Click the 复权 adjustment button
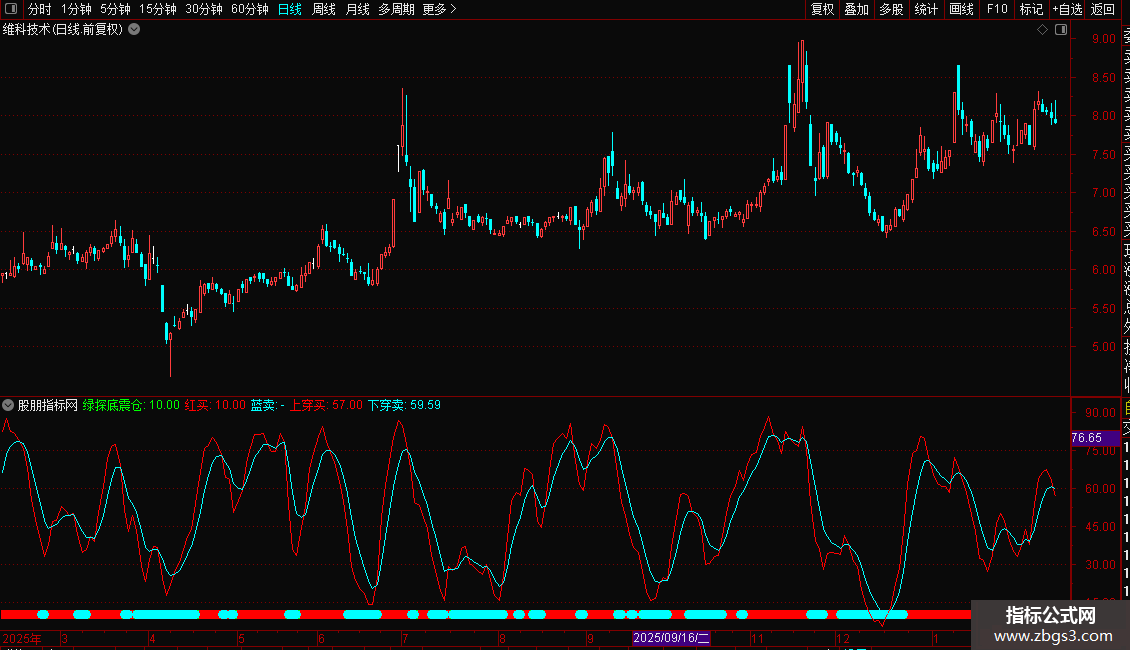Screen dimensions: 1130x650 pos(822,9)
